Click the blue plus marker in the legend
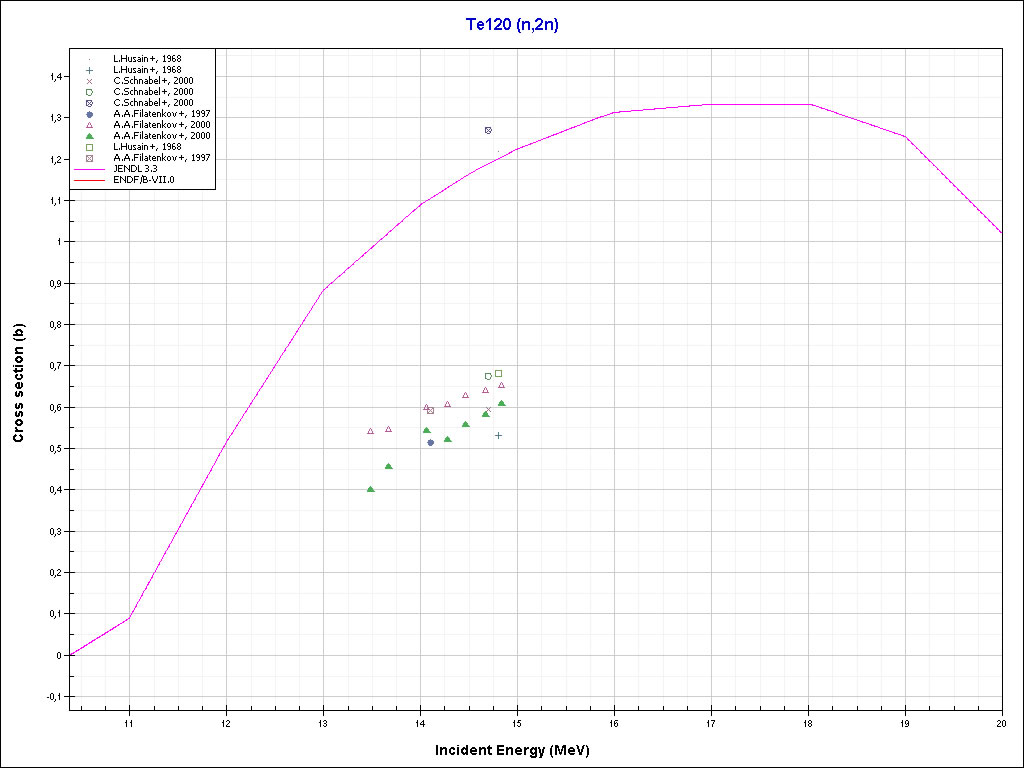 (89, 69)
